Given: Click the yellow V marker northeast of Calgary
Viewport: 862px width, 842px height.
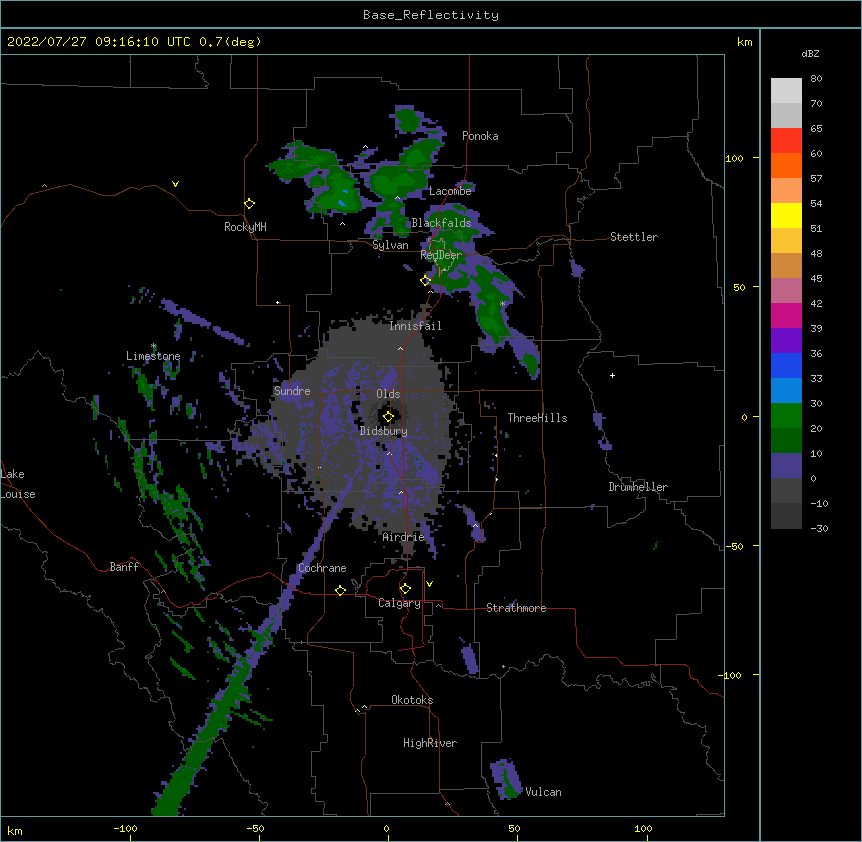Looking at the screenshot, I should tap(429, 584).
